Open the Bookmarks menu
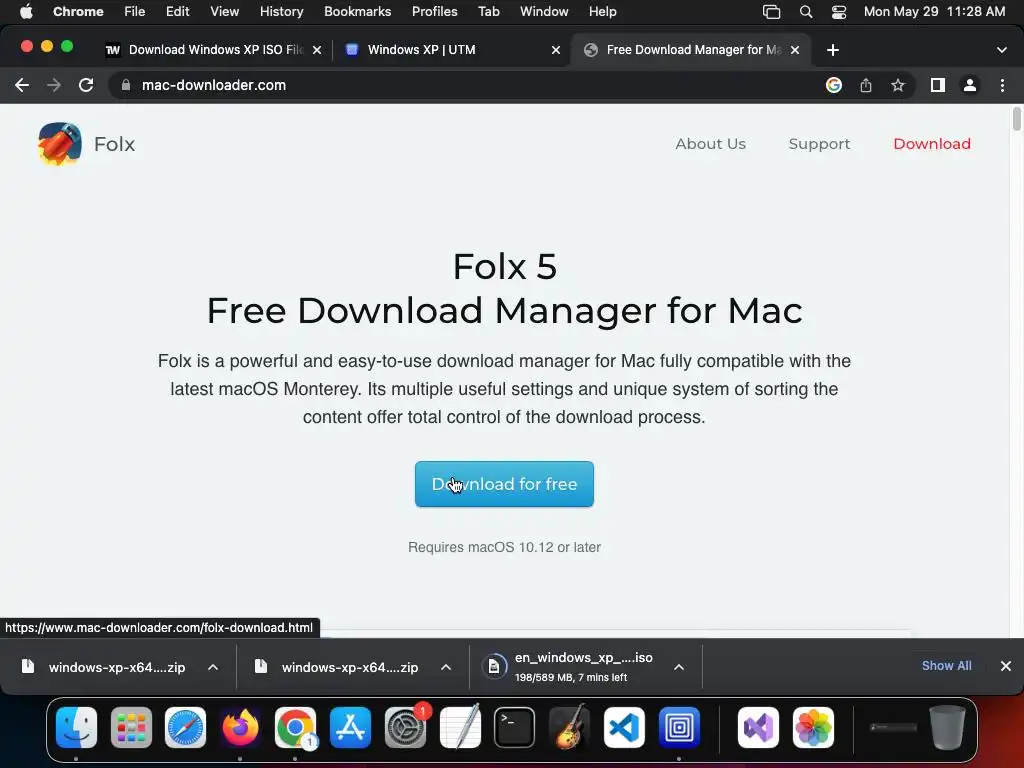Screen dimensions: 1024x768 (x=357, y=12)
